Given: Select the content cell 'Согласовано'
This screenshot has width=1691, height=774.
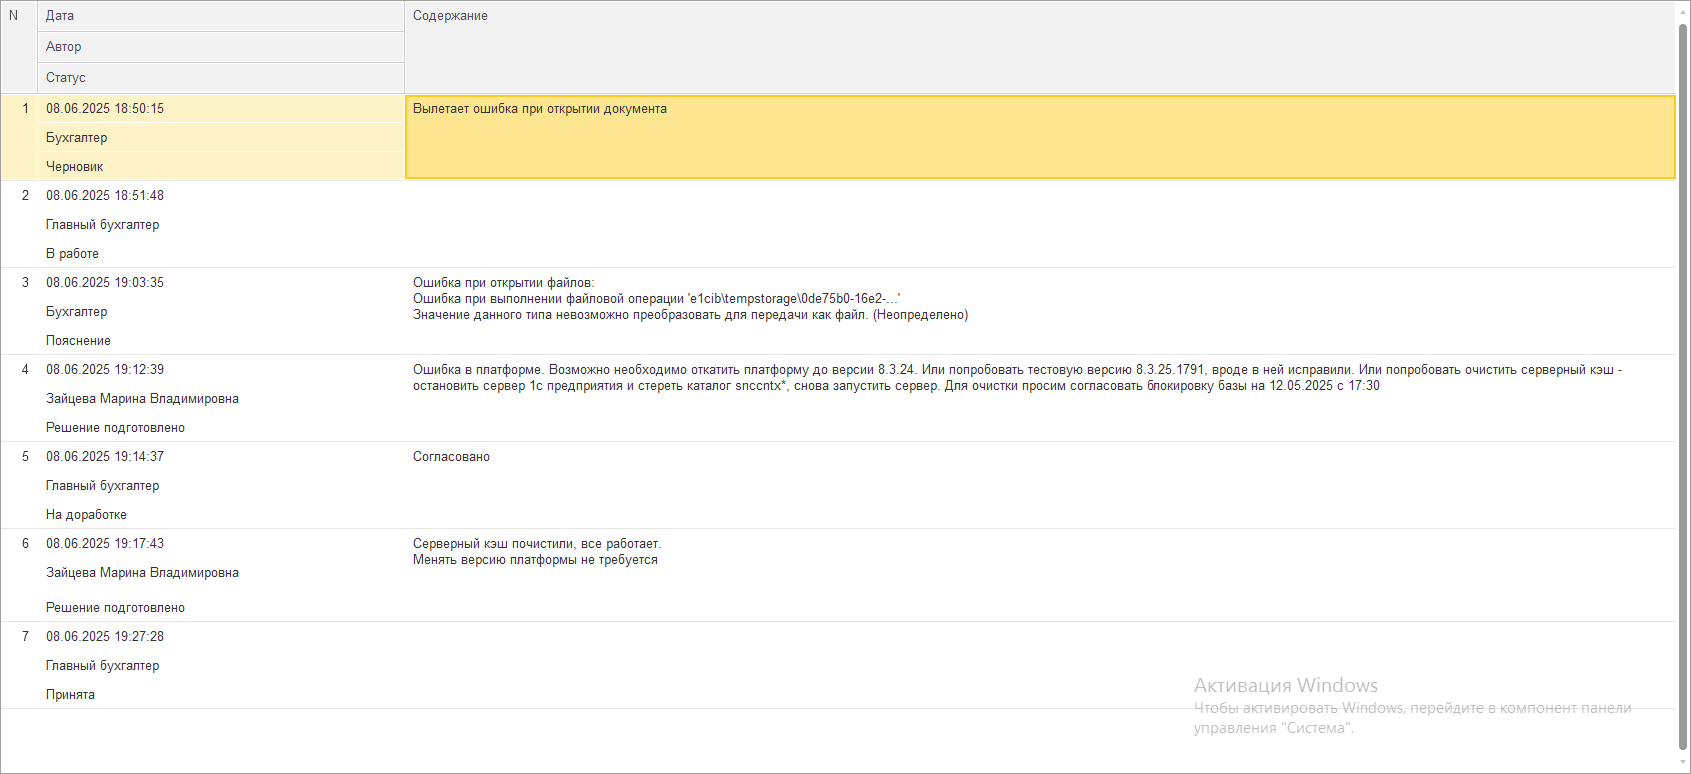Looking at the screenshot, I should click(451, 457).
